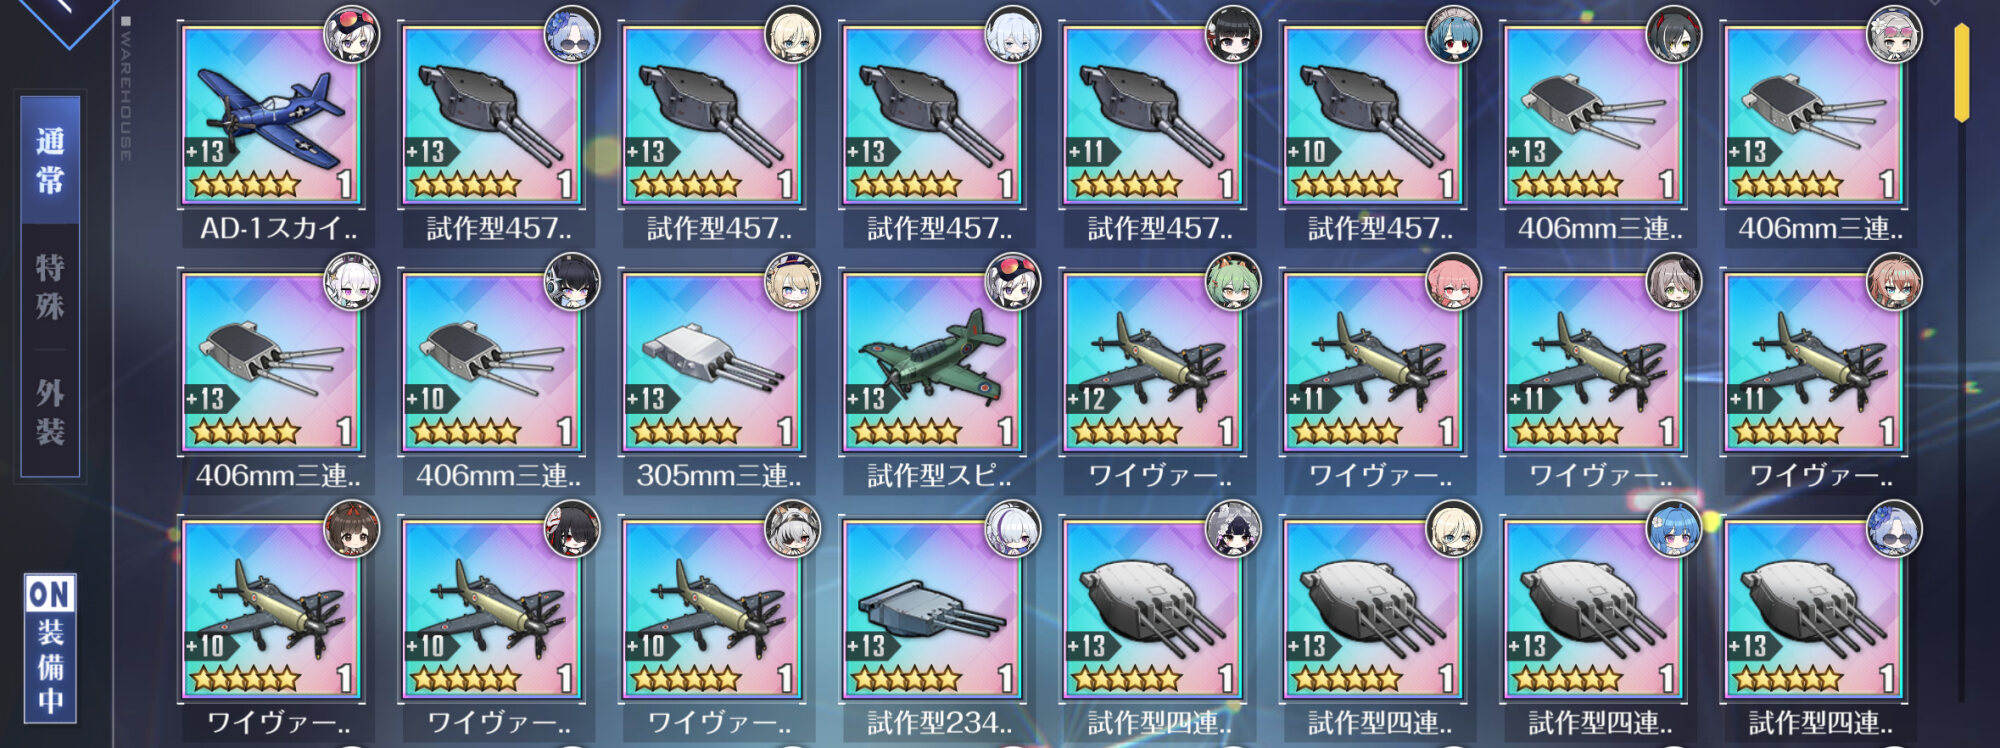Switch to the 特殊 tab
The height and width of the screenshot is (748, 2000).
pos(50,287)
